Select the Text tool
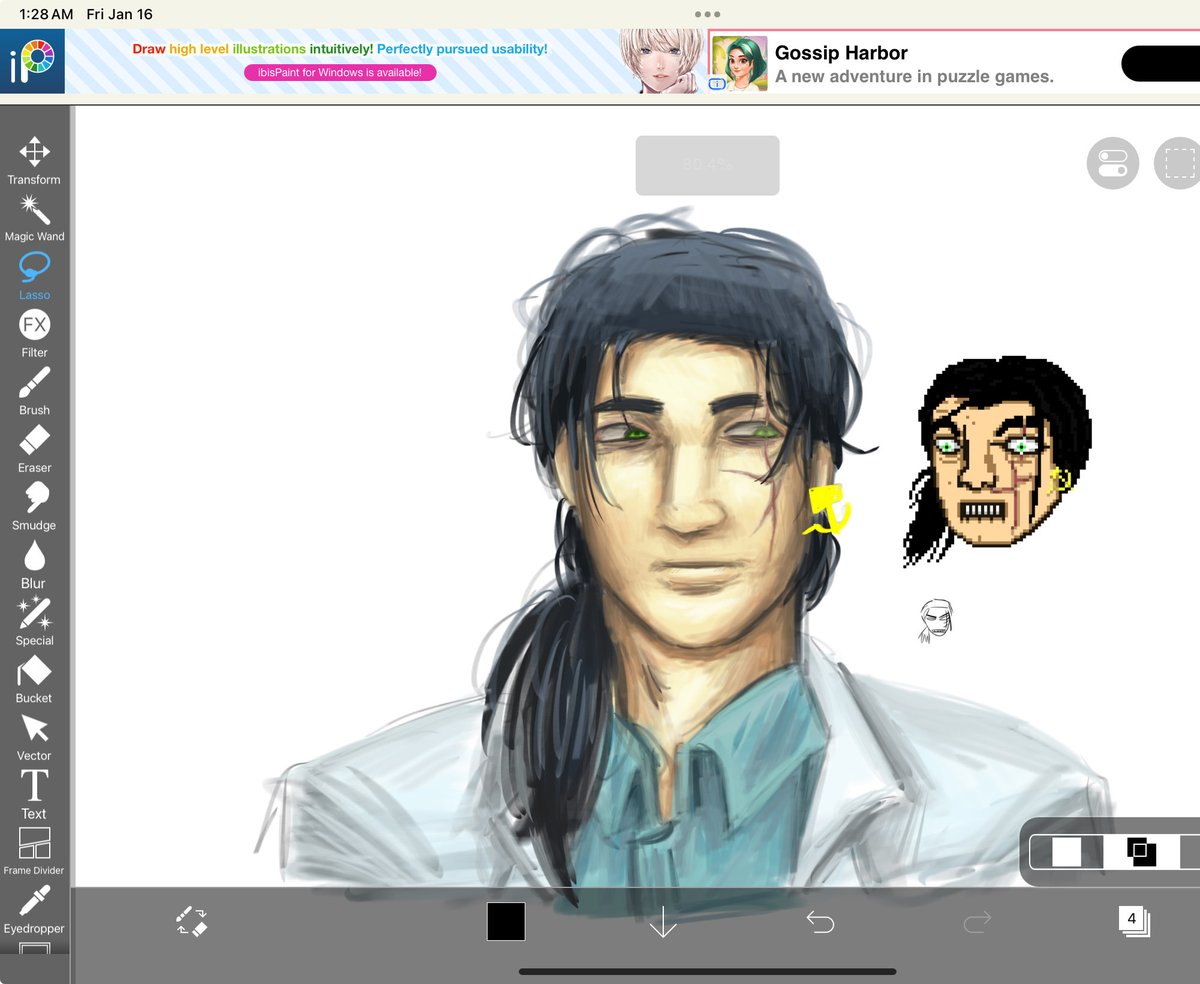The width and height of the screenshot is (1200, 984). (34, 794)
